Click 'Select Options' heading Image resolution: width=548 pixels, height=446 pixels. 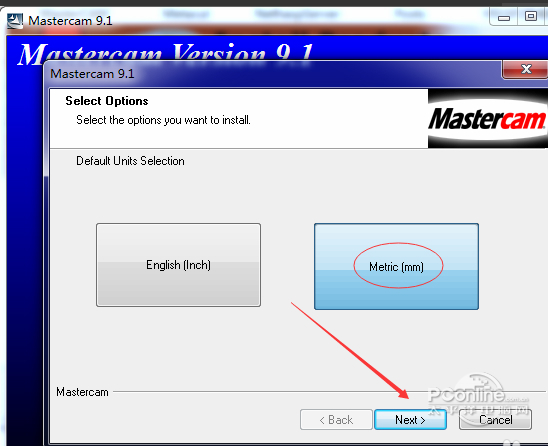[x=107, y=101]
